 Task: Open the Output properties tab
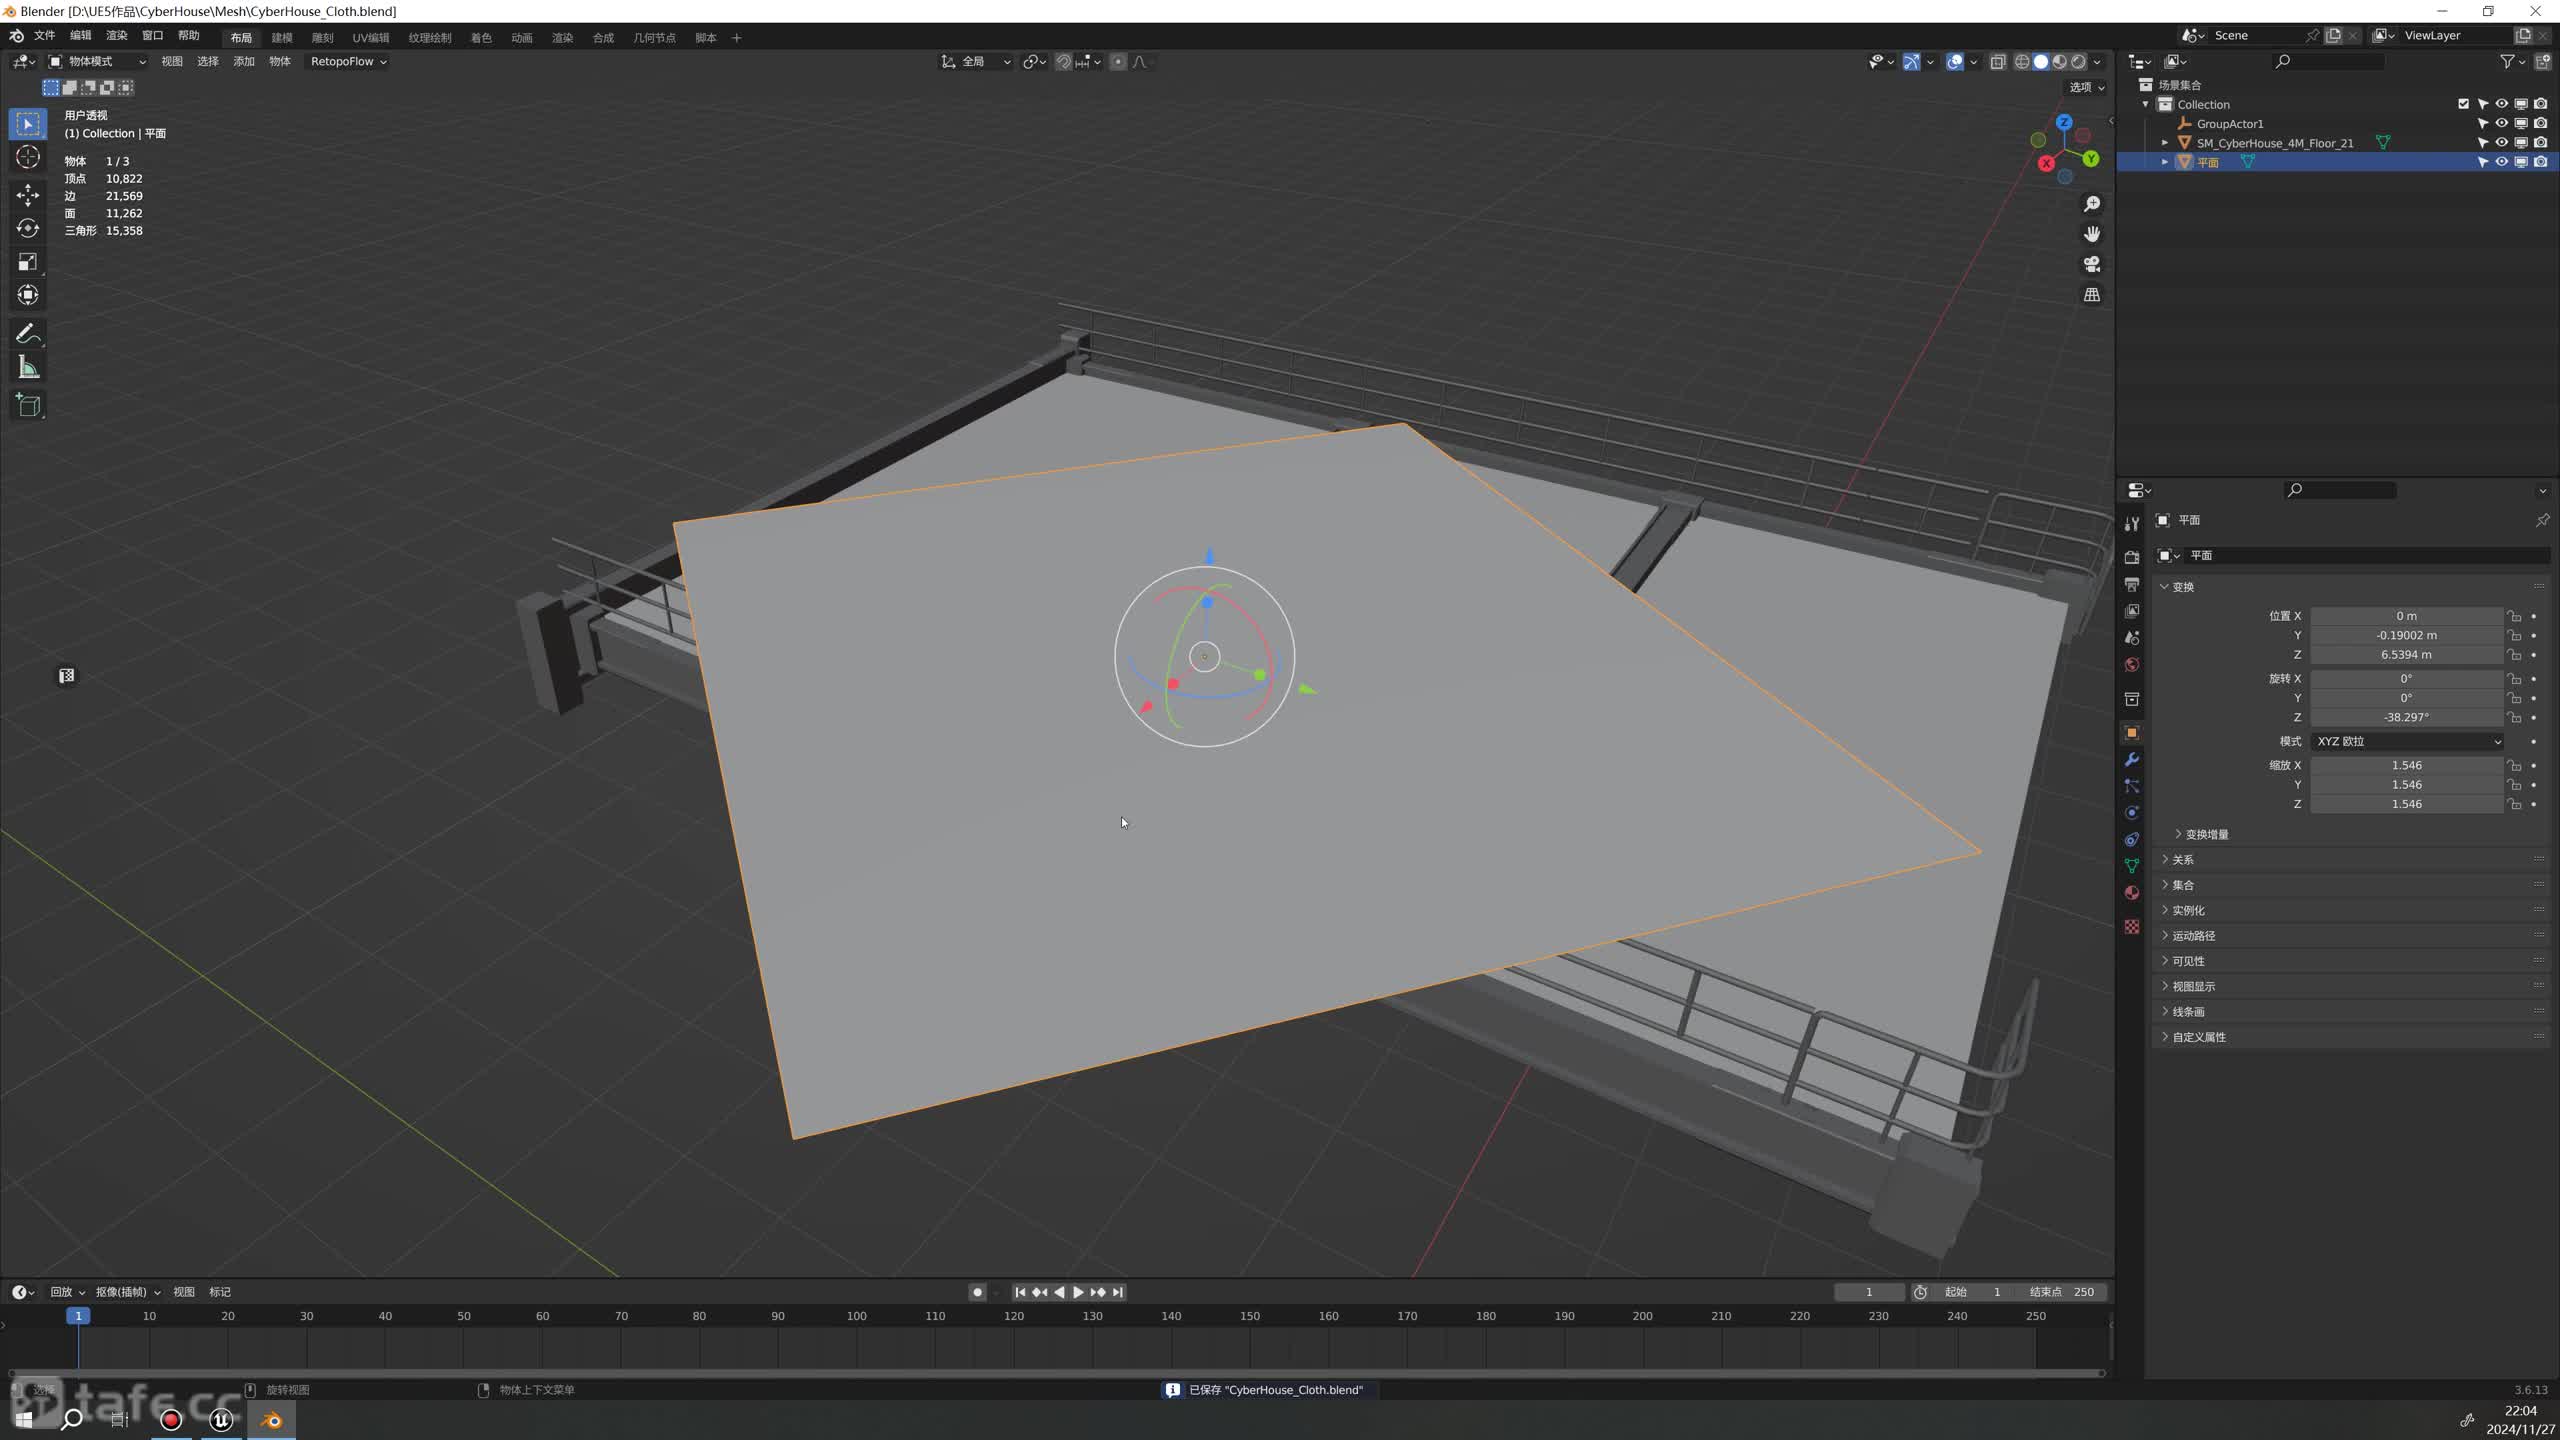(2132, 584)
